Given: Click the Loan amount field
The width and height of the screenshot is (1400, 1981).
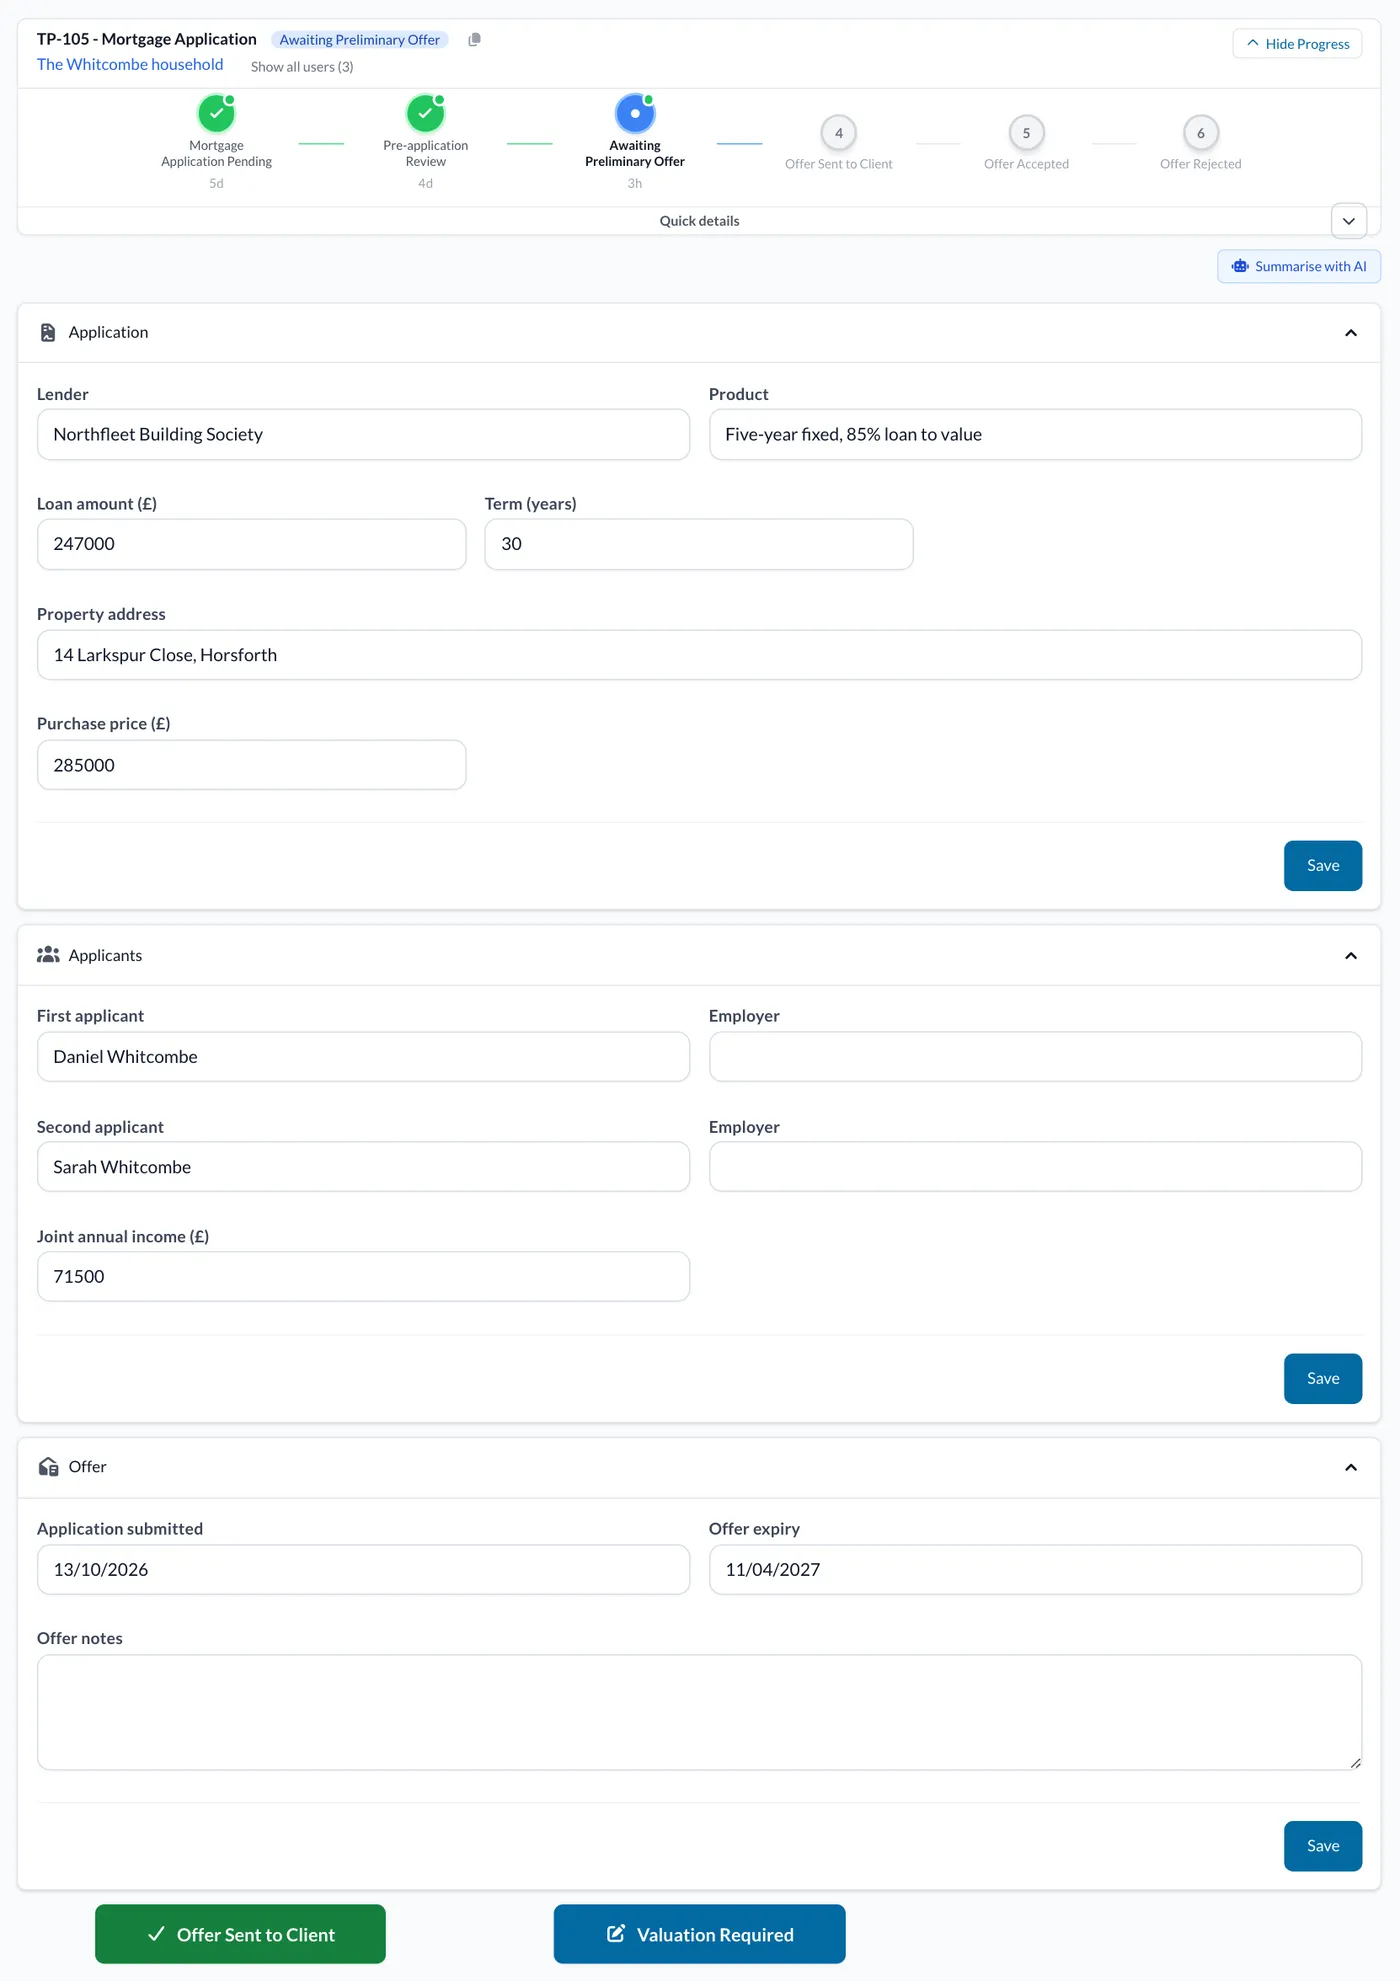Looking at the screenshot, I should click(251, 544).
